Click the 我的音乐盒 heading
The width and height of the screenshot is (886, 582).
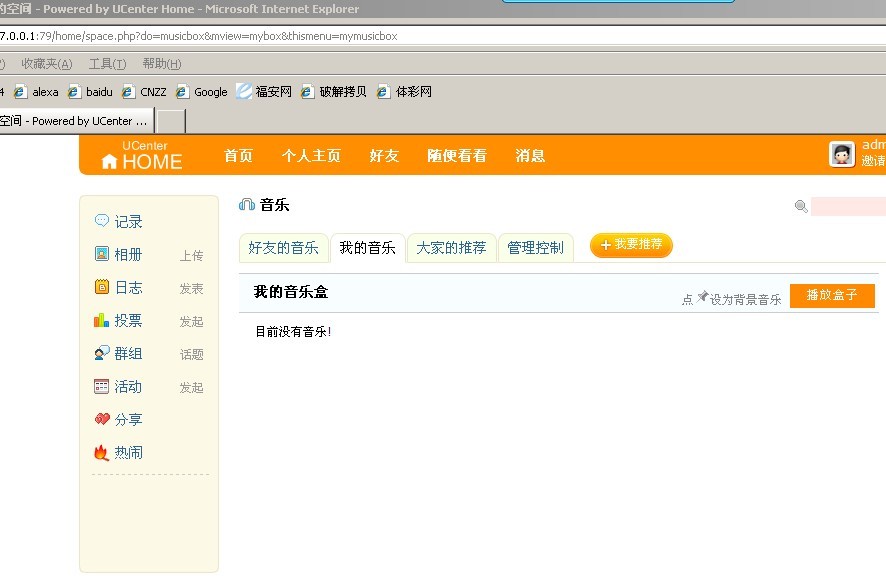click(x=291, y=292)
